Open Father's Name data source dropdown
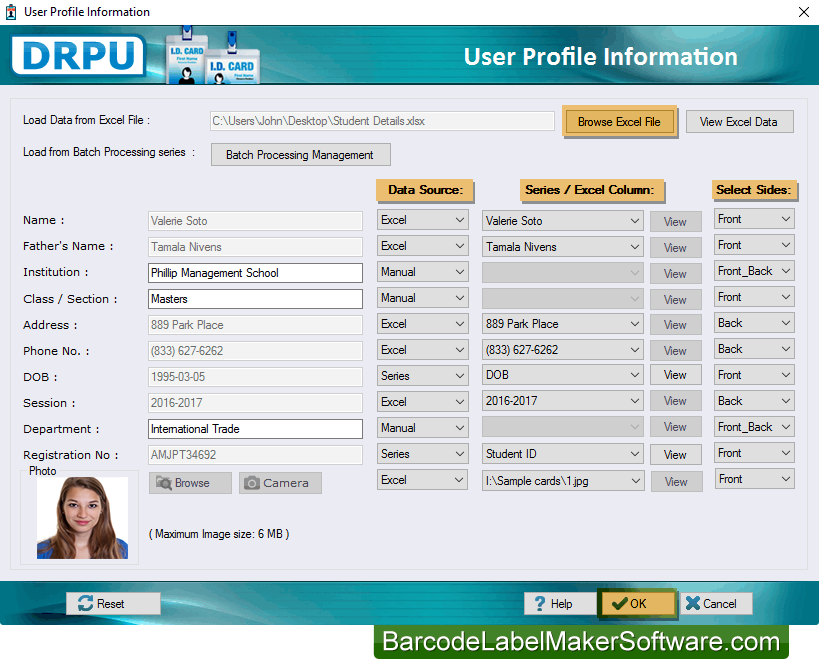This screenshot has width=819, height=659. [423, 246]
